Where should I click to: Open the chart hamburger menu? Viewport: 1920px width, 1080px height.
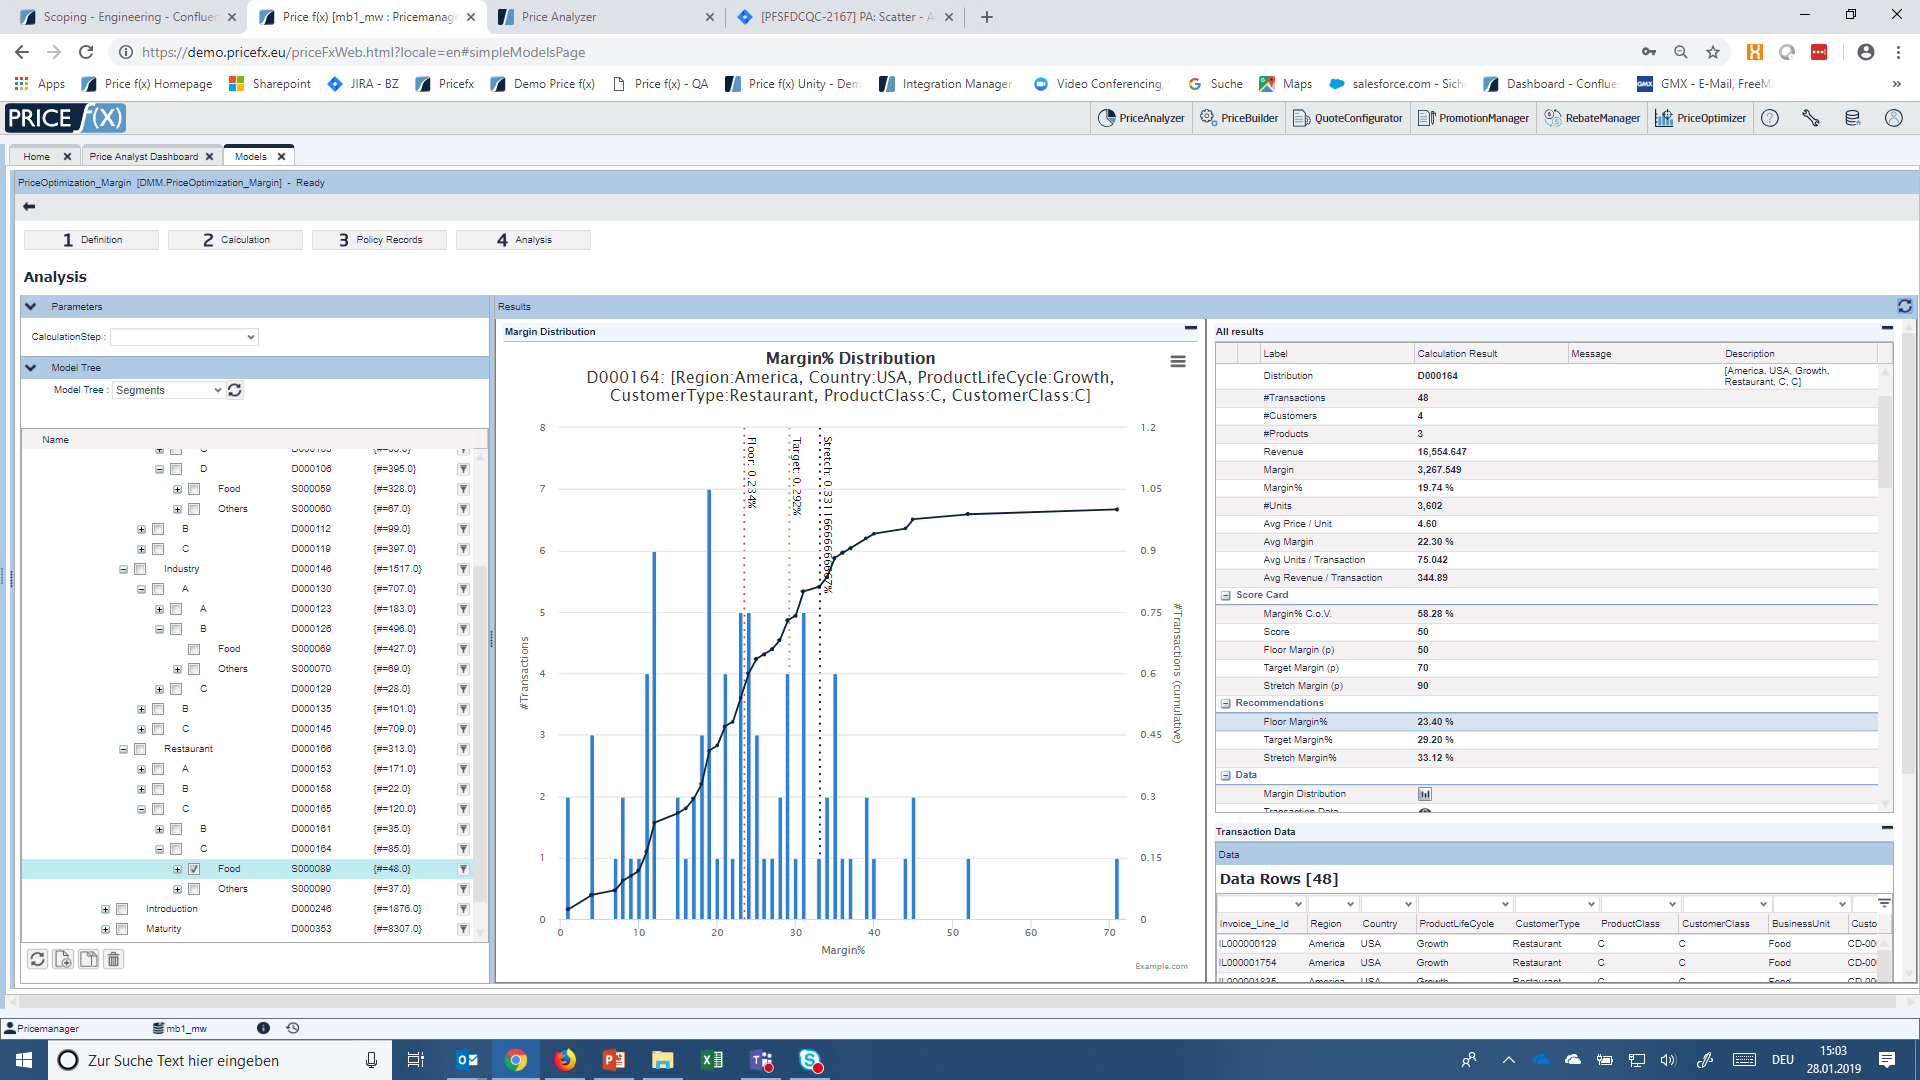[x=1178, y=362]
